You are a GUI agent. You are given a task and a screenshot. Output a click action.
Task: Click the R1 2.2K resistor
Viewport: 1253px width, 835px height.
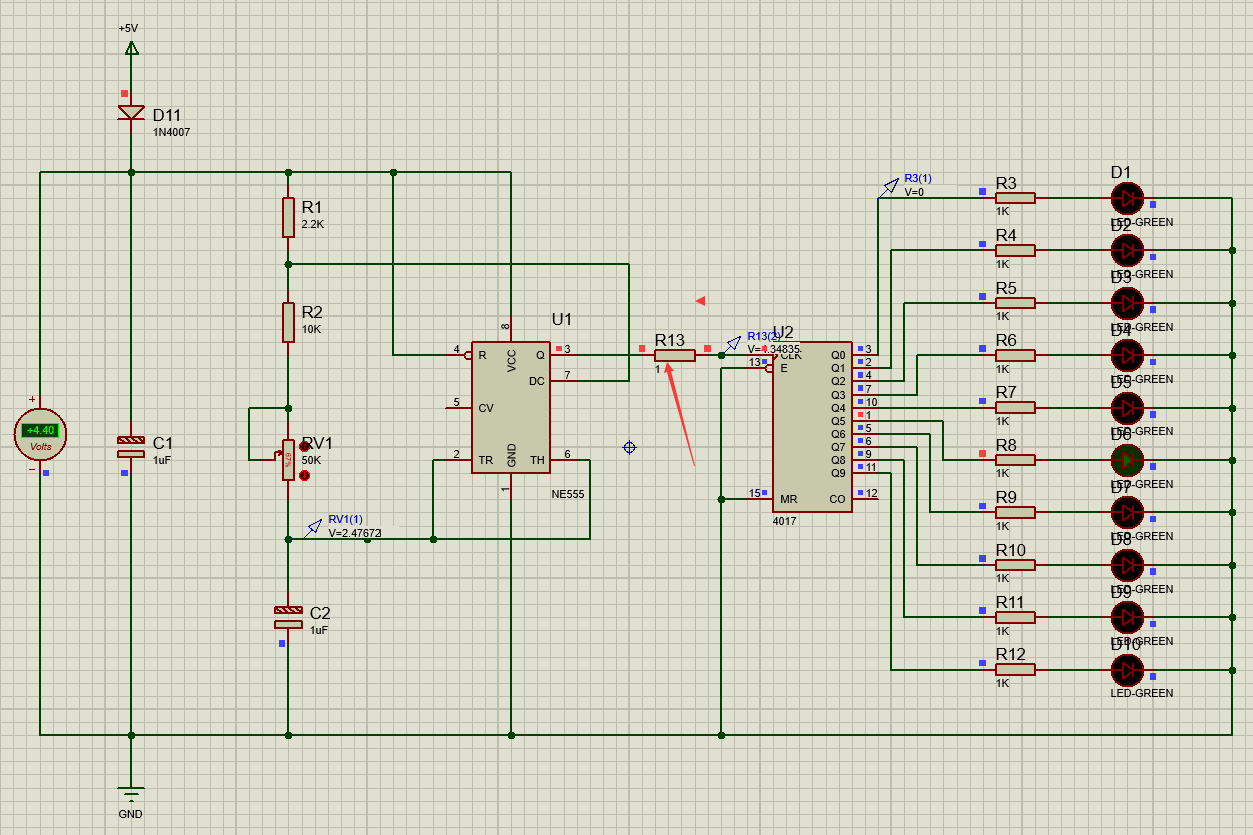(288, 217)
